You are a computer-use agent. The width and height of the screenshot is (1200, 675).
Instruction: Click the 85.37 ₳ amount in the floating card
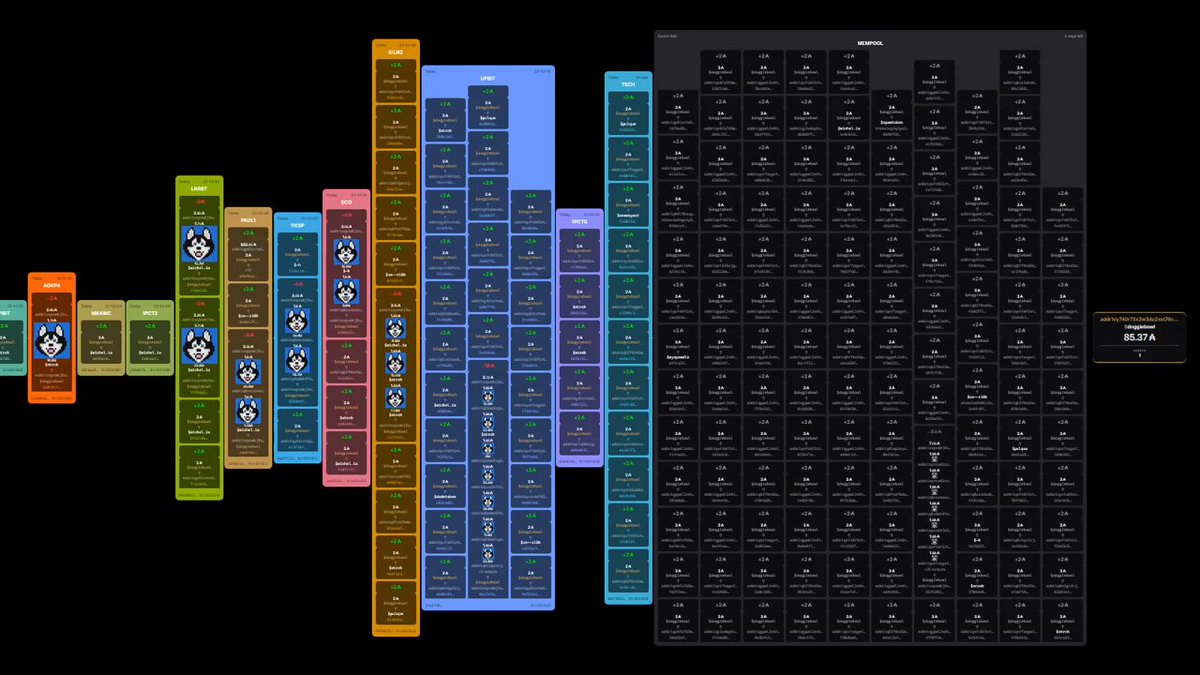coord(1141,337)
